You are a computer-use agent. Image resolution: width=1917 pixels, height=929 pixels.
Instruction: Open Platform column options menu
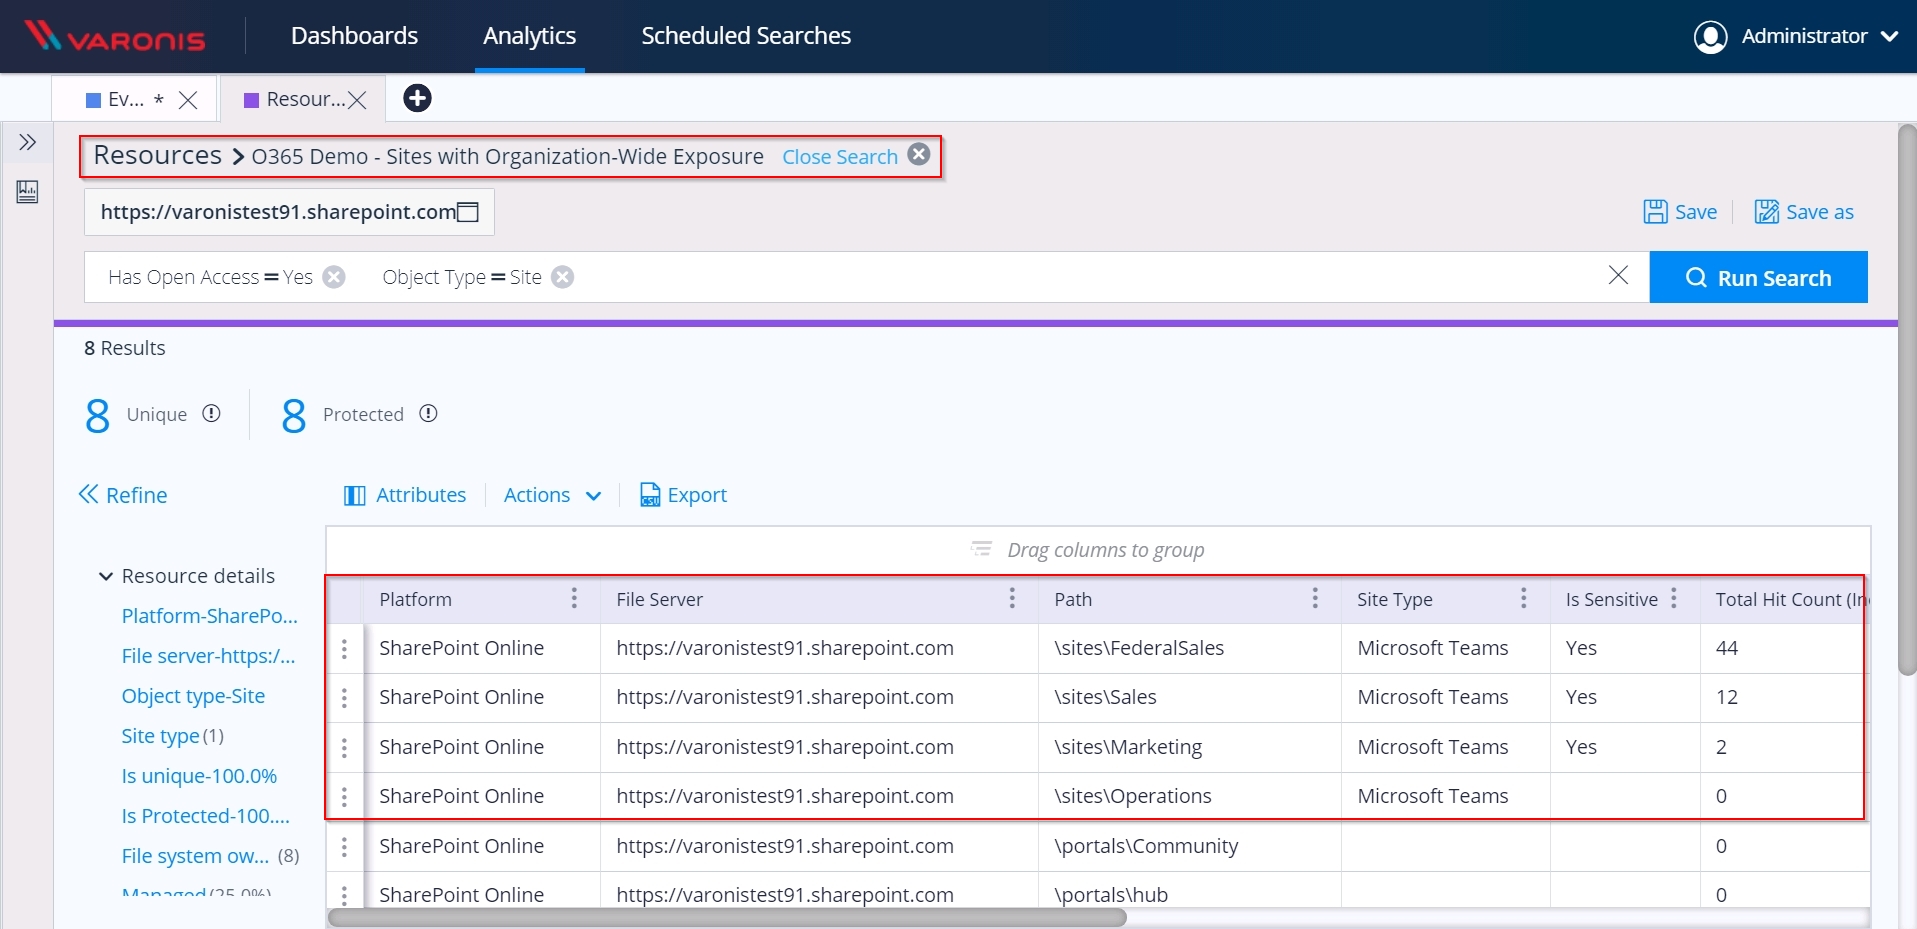(574, 598)
